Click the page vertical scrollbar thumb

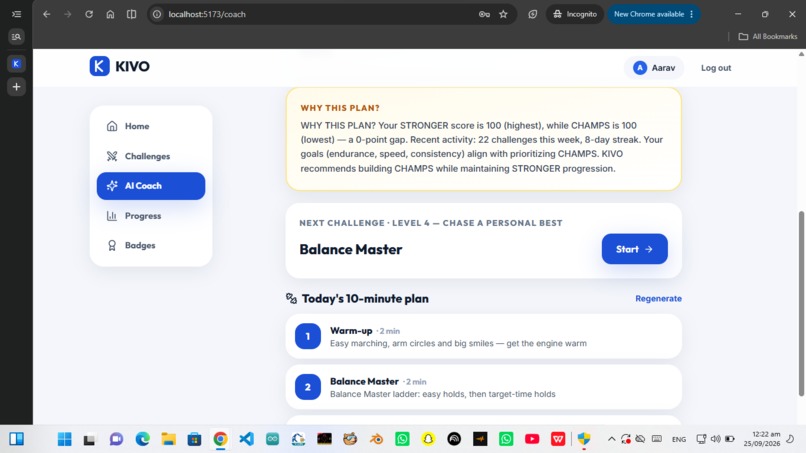tap(801, 303)
